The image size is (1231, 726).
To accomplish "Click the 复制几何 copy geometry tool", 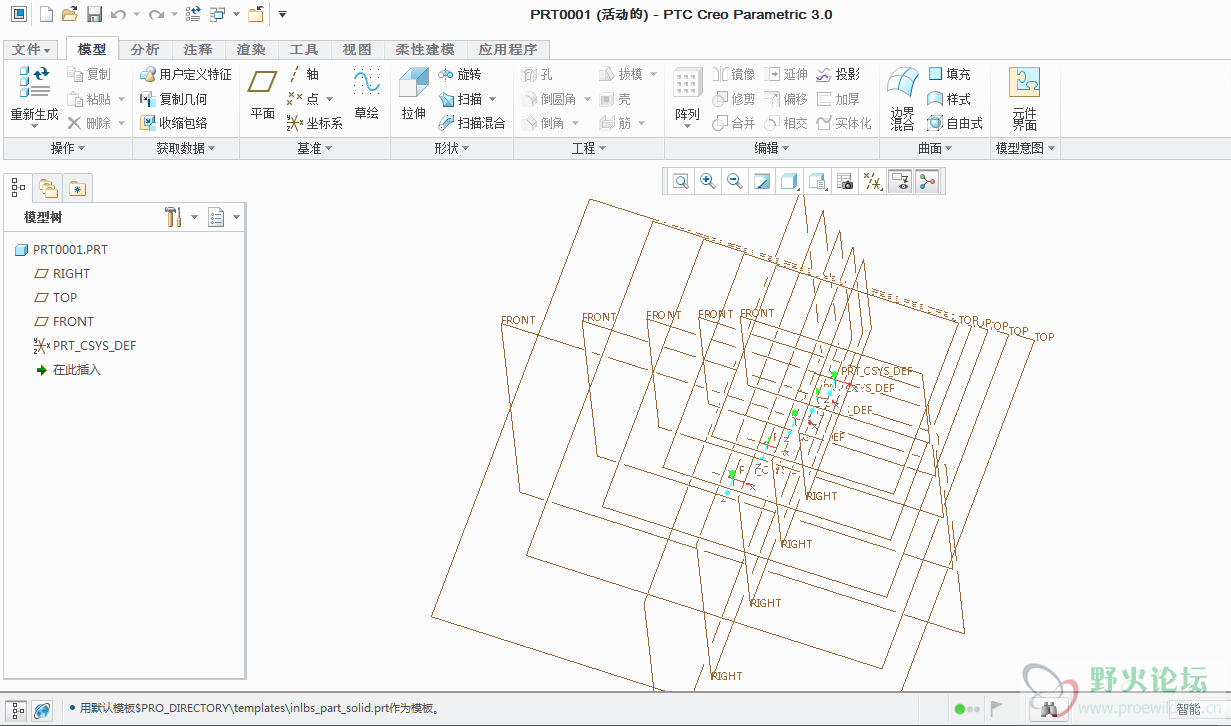I will (x=174, y=99).
